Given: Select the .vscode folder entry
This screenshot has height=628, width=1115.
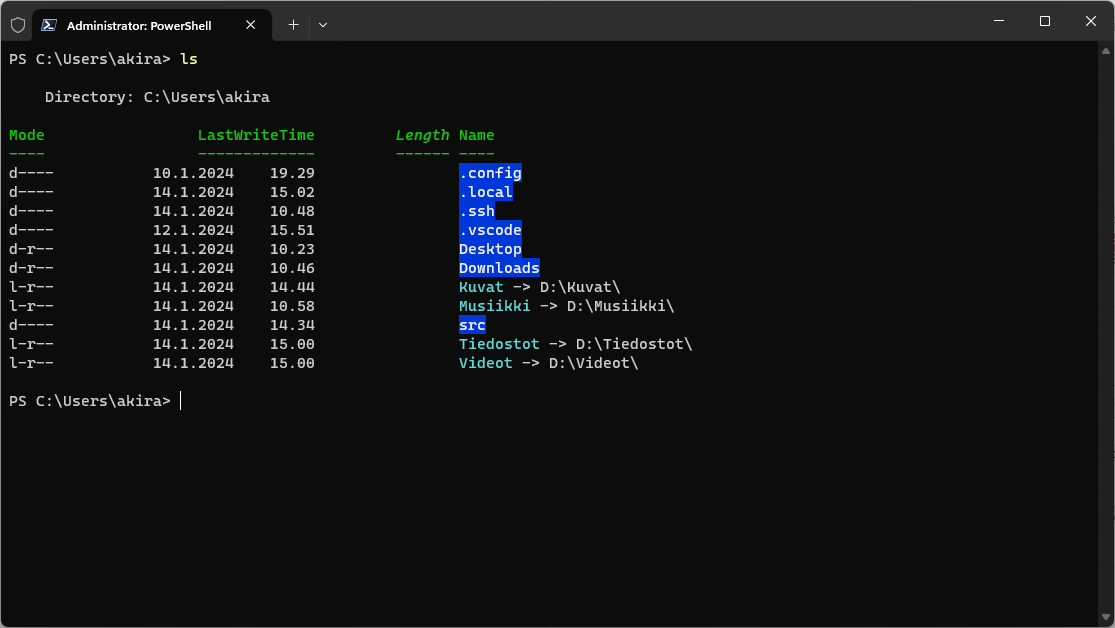Looking at the screenshot, I should click(489, 229).
